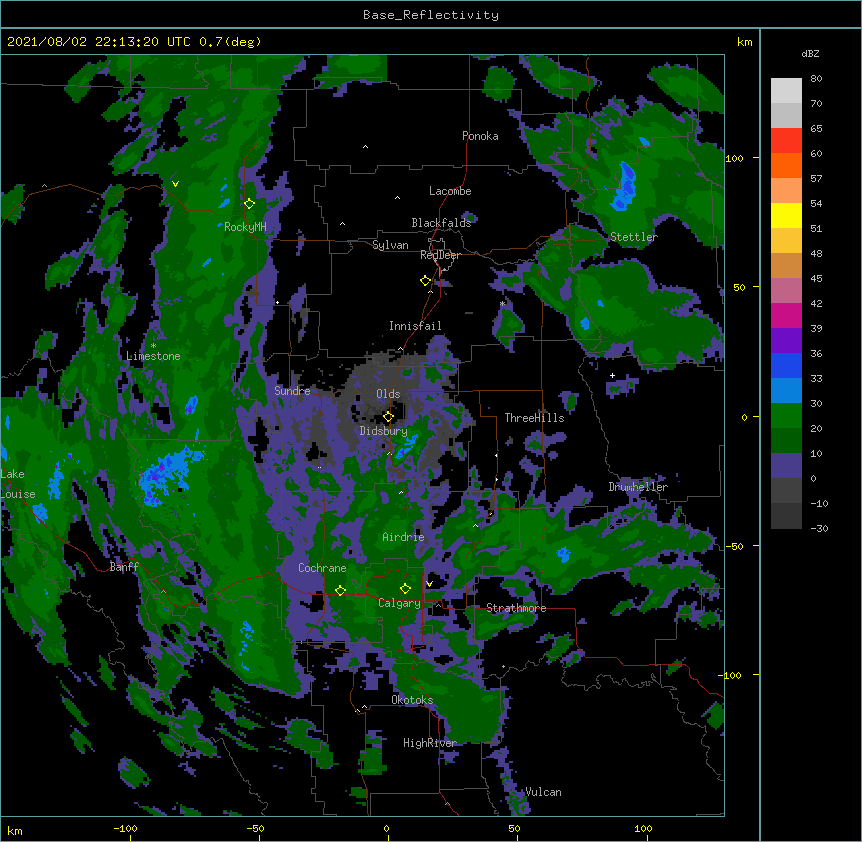Click the Calgary city label

tap(399, 603)
